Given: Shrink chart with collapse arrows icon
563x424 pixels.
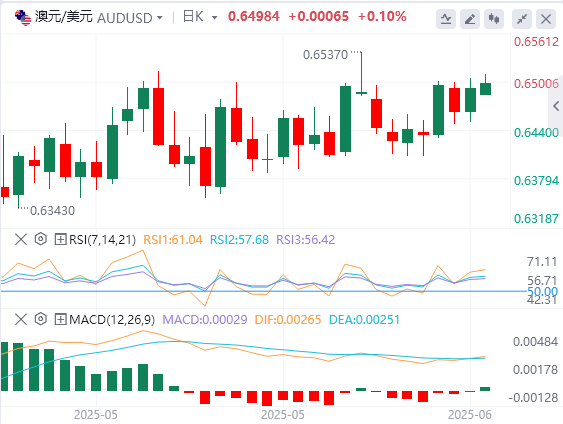Looking at the screenshot, I should pyautogui.click(x=522, y=19).
